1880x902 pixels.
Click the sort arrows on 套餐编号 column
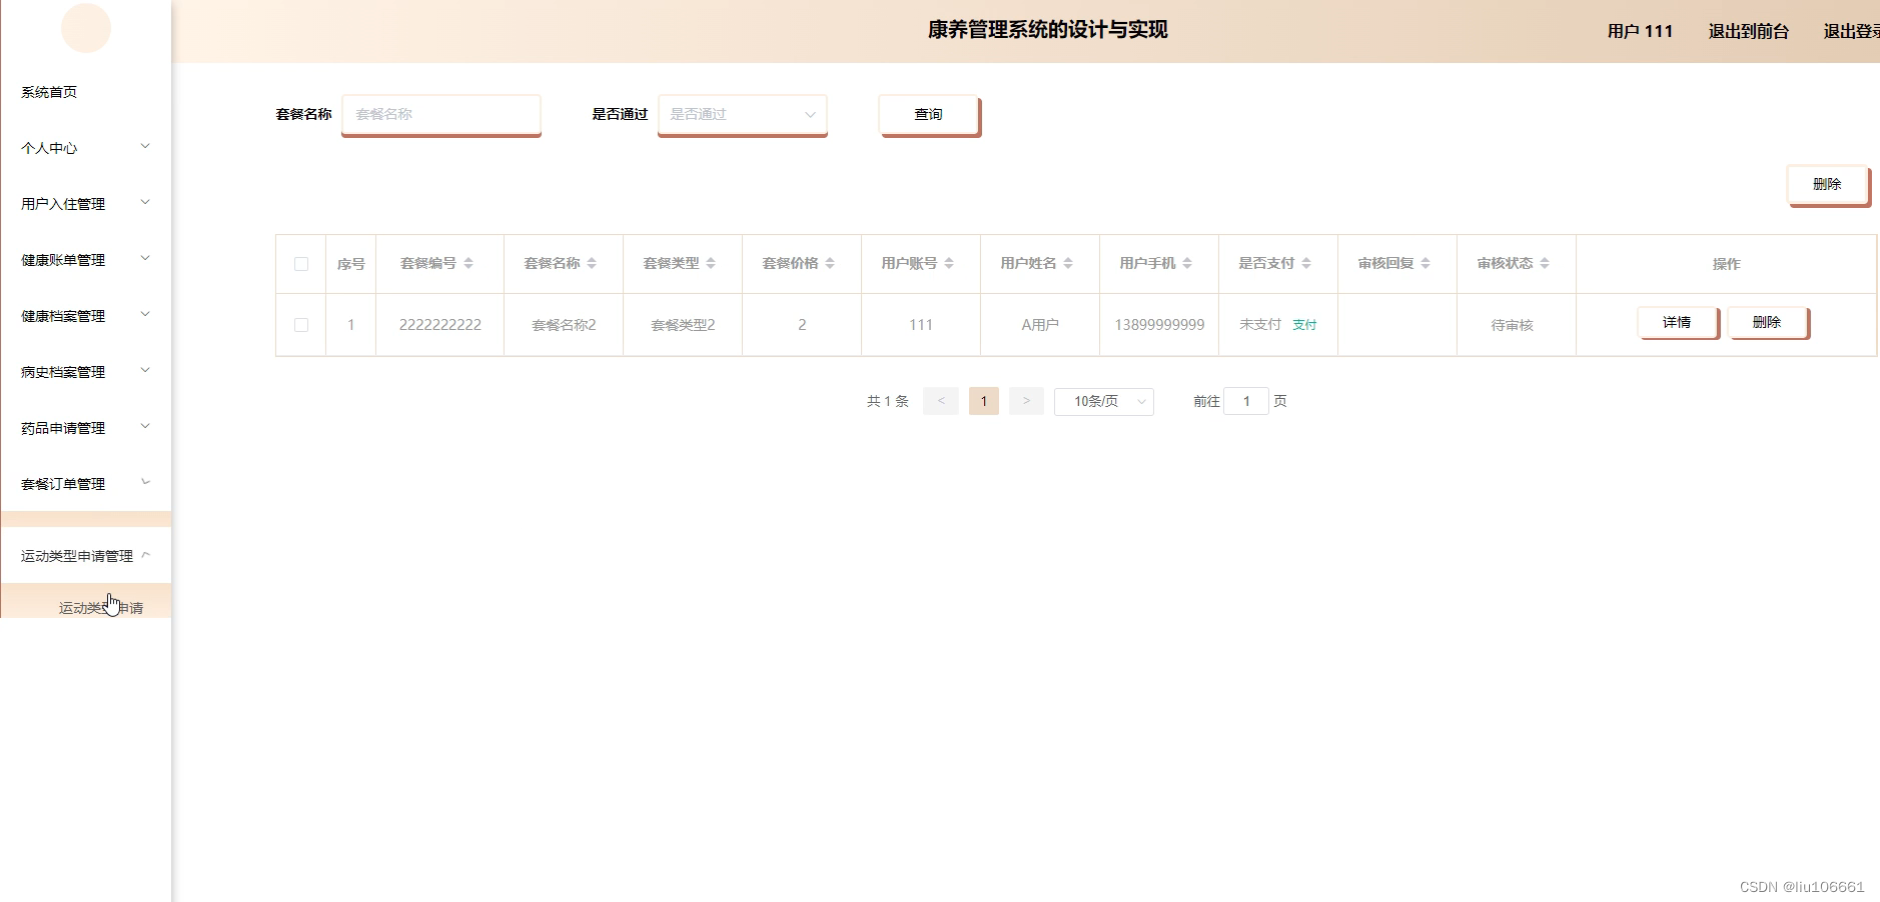click(468, 263)
